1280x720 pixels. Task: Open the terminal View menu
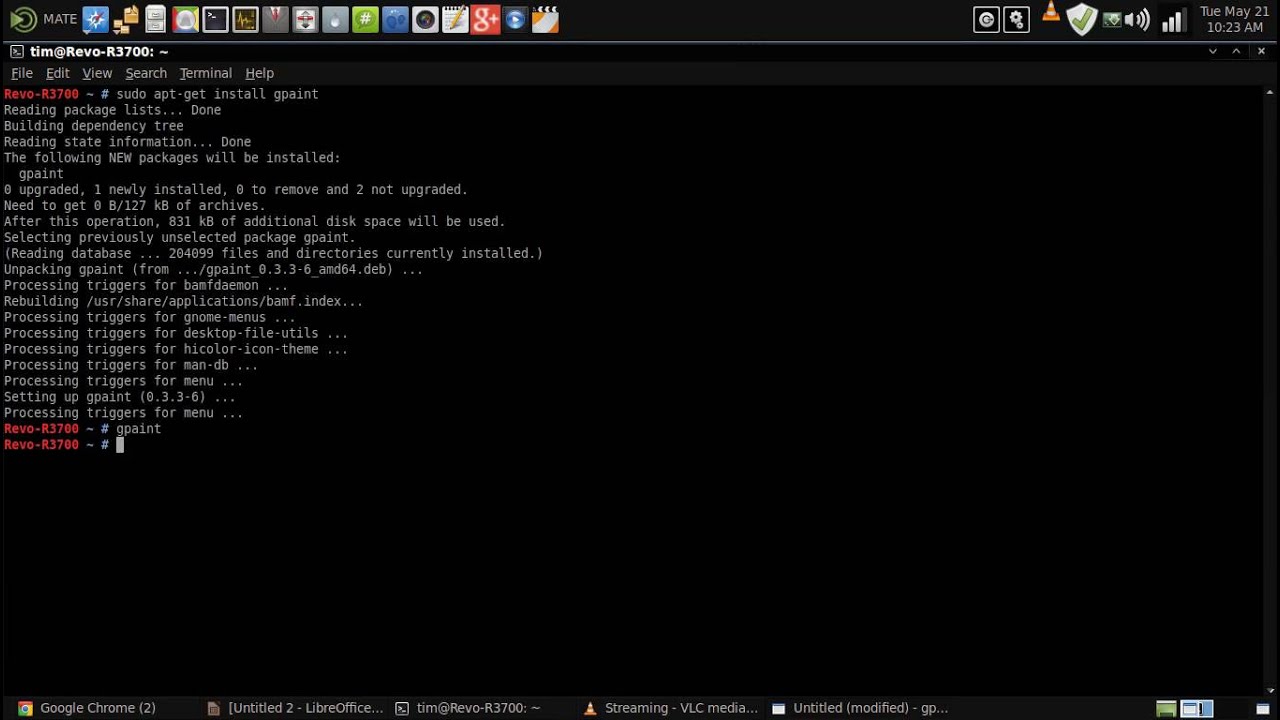(x=97, y=73)
